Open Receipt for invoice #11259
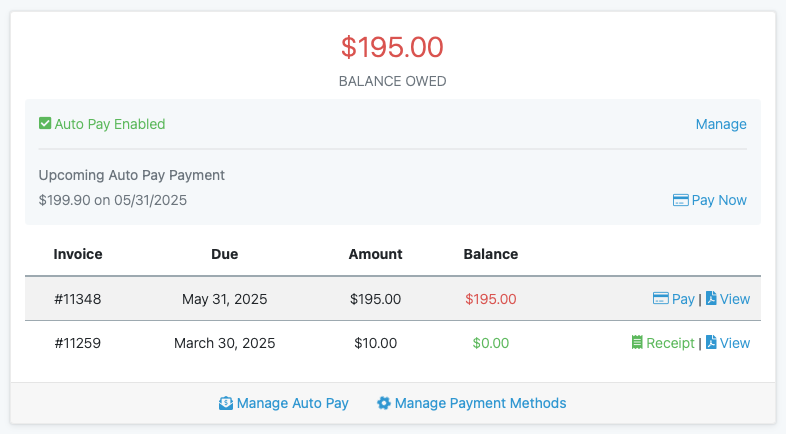 coord(670,343)
